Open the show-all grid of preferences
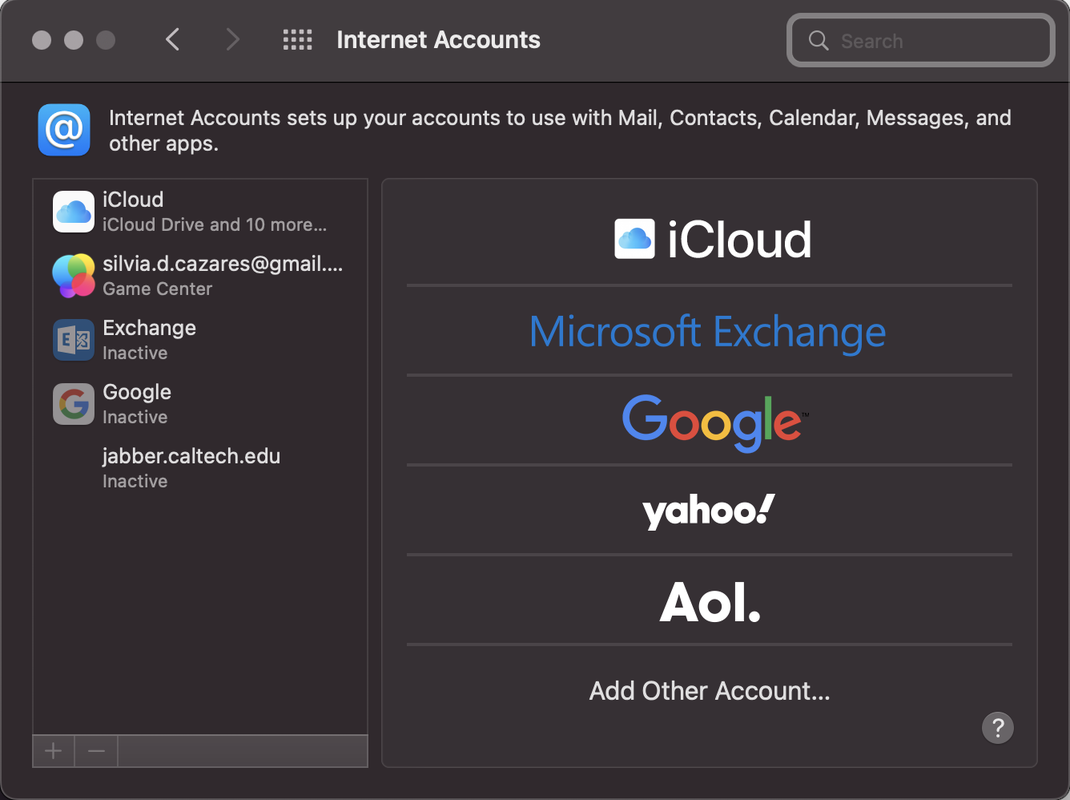 point(297,40)
